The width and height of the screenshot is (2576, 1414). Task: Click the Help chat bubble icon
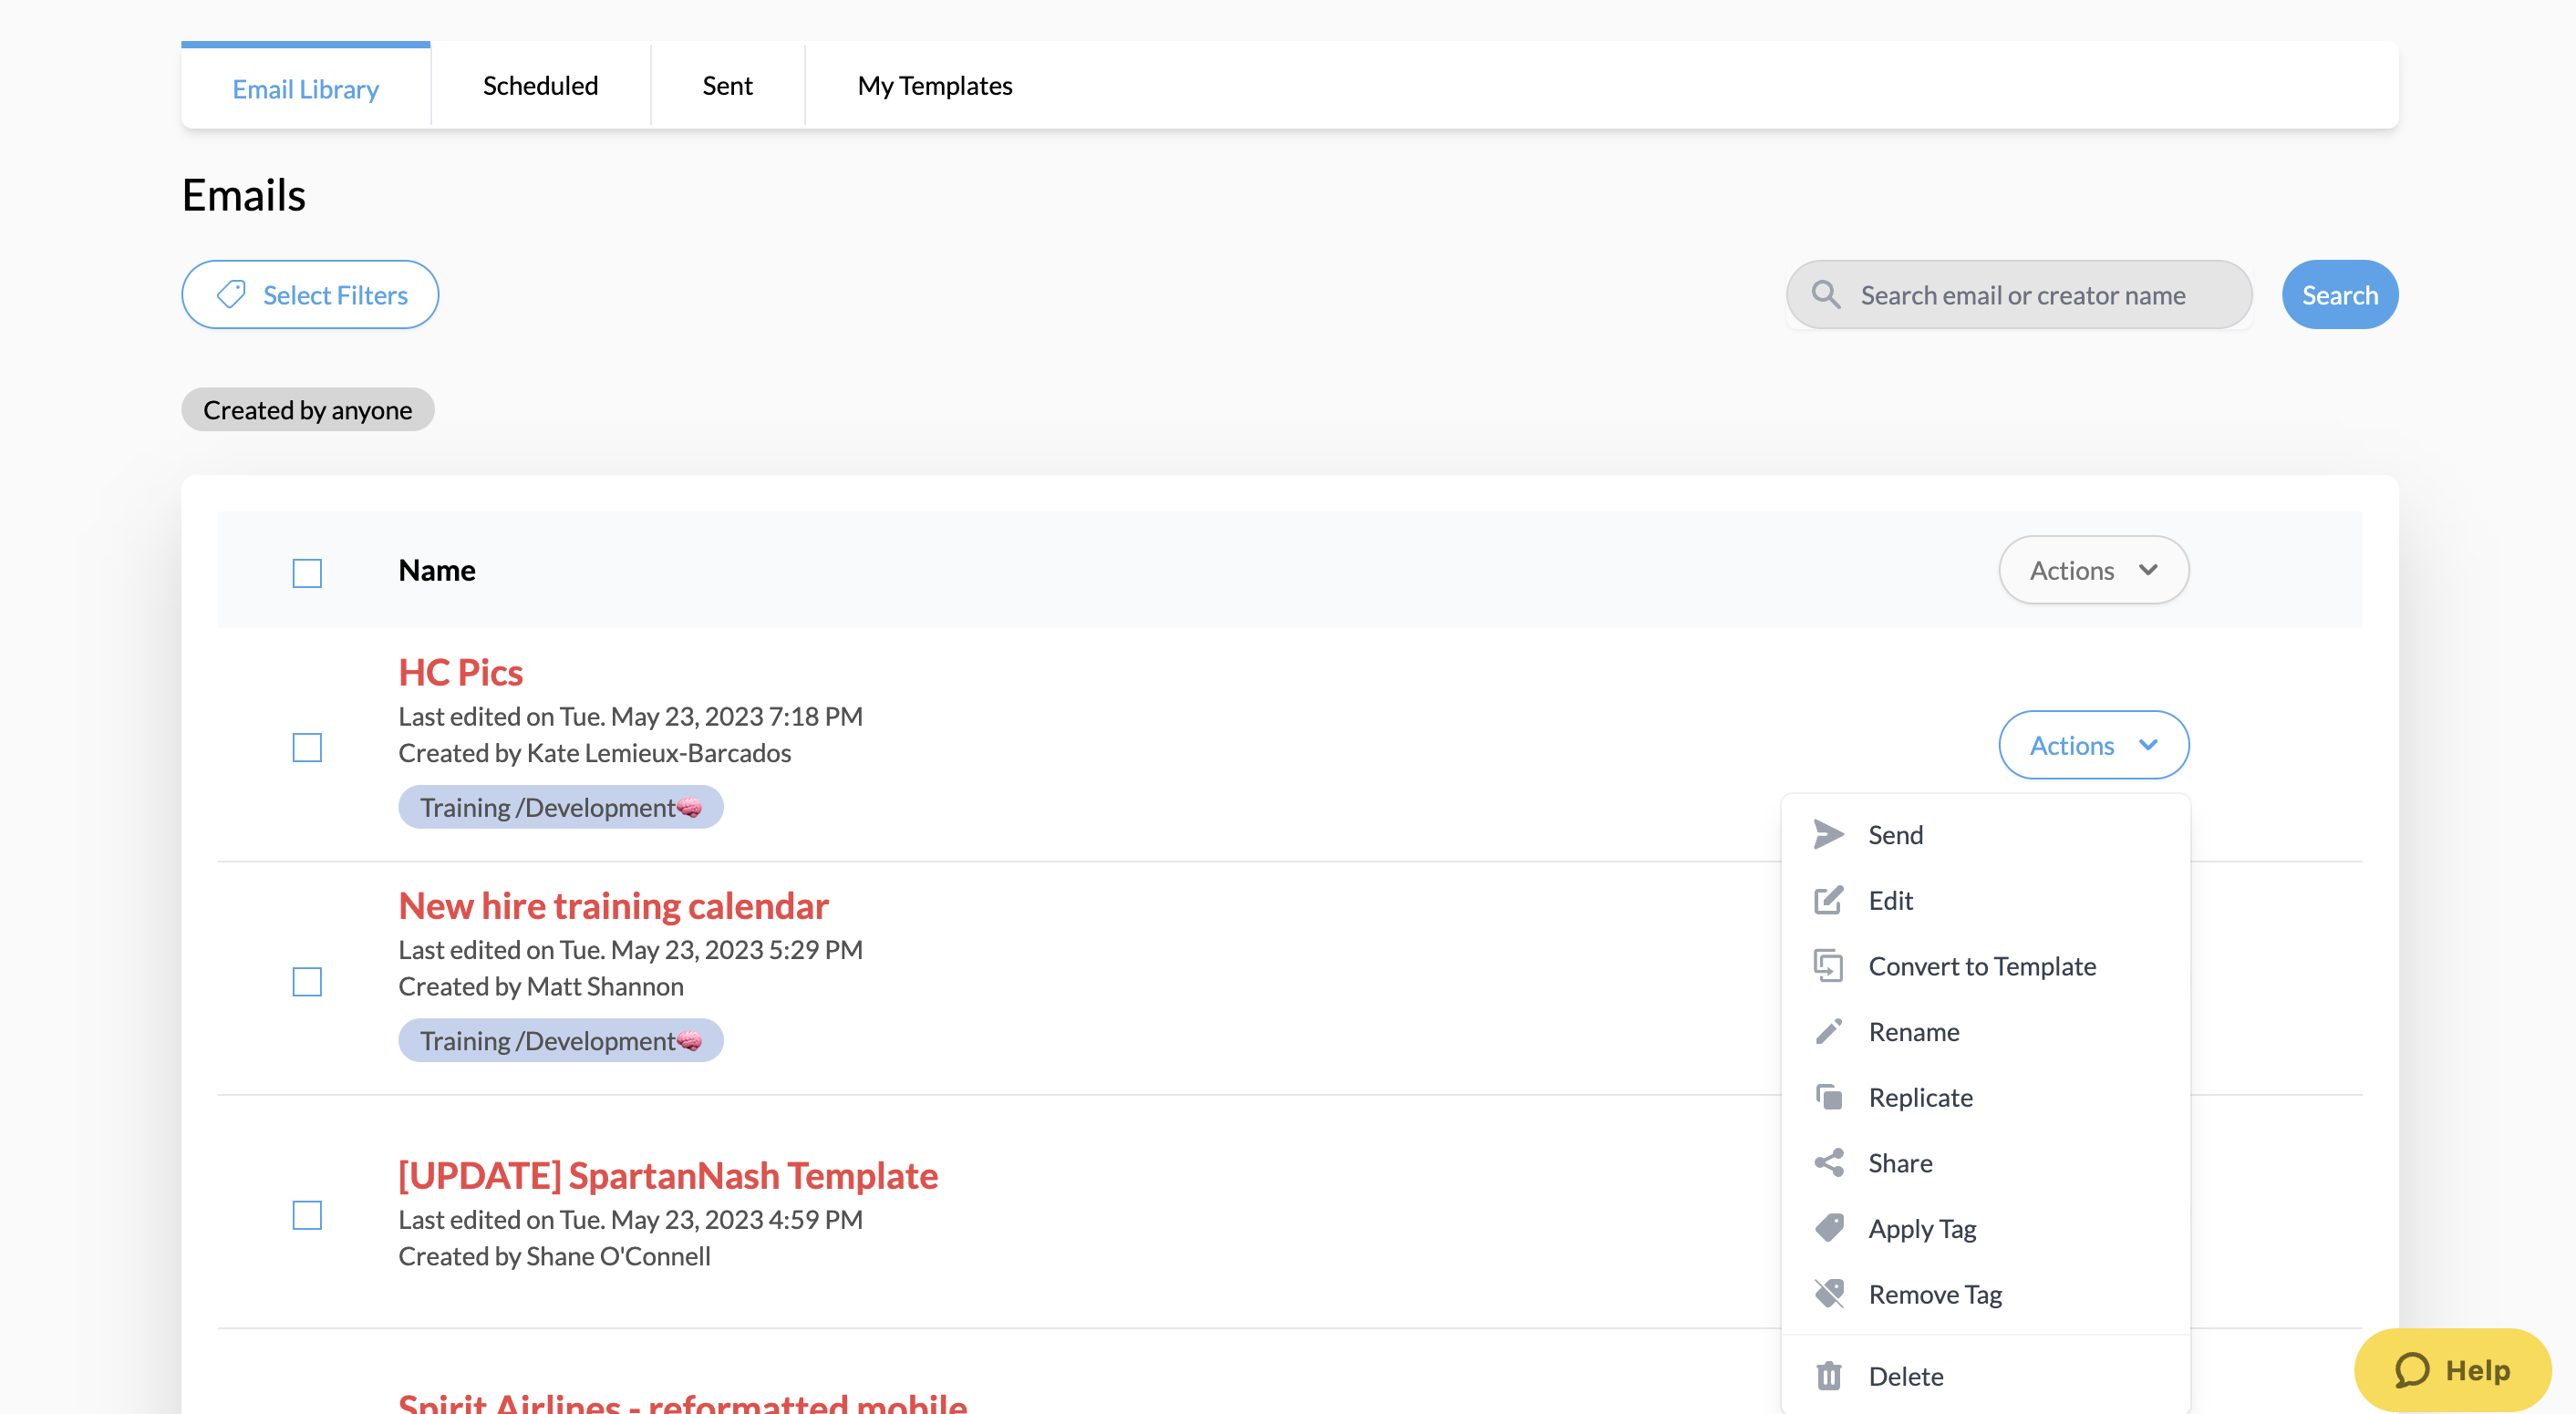click(2411, 1370)
